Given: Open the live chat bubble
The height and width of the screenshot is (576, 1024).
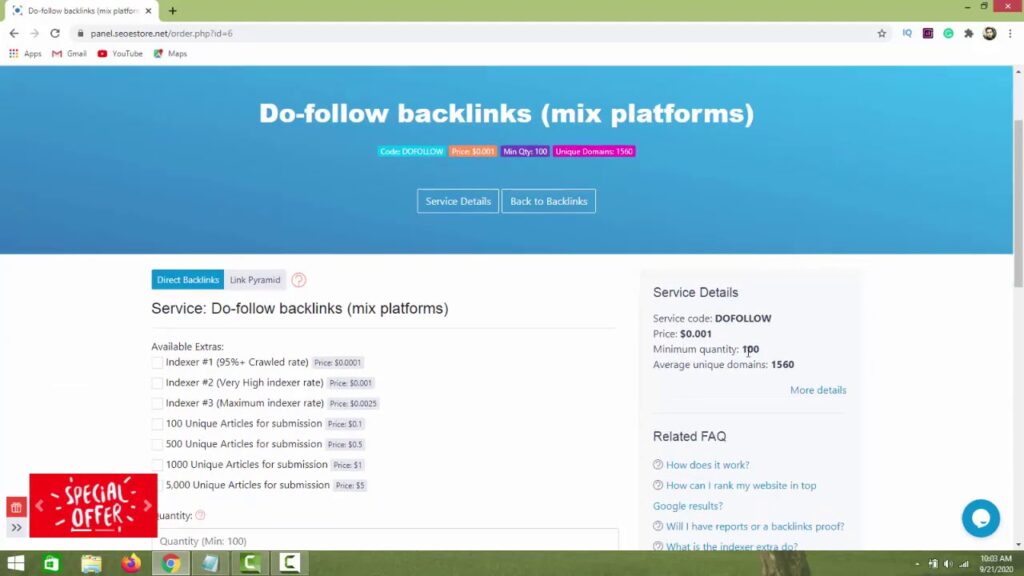Looking at the screenshot, I should (980, 518).
